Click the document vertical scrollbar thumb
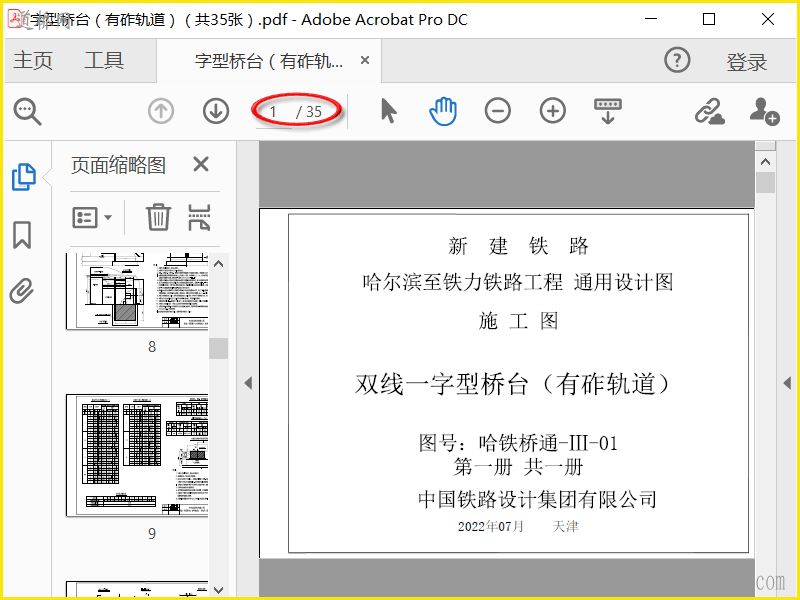 tap(765, 183)
